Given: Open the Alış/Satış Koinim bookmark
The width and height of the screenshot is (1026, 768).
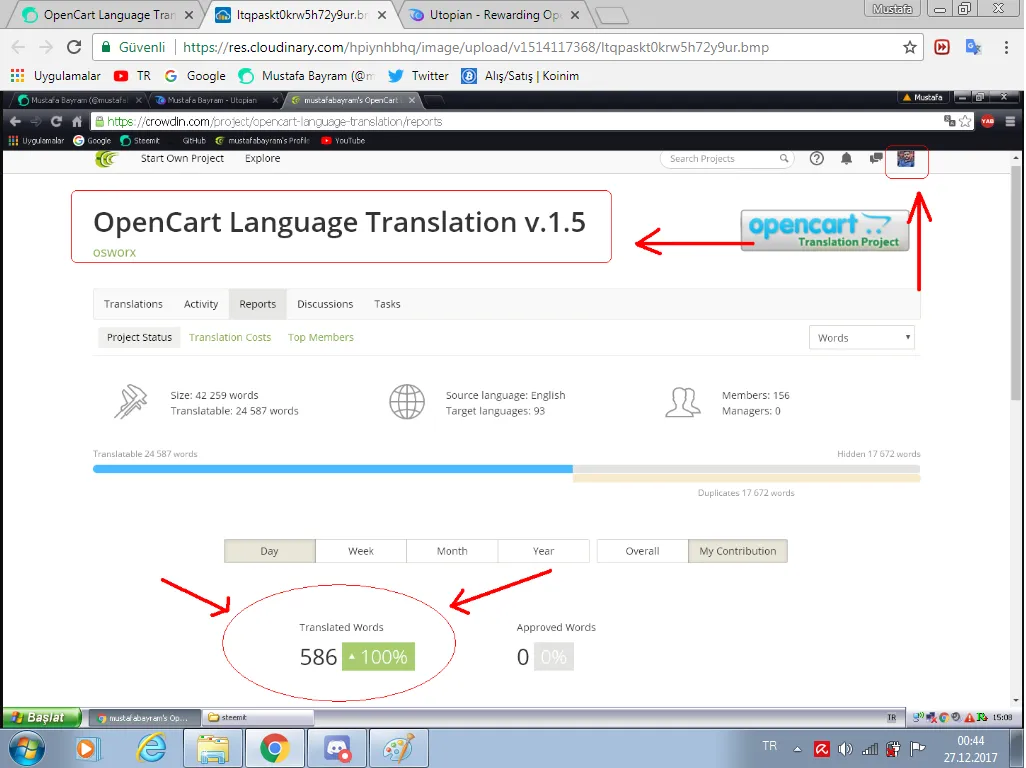Looking at the screenshot, I should coord(520,76).
